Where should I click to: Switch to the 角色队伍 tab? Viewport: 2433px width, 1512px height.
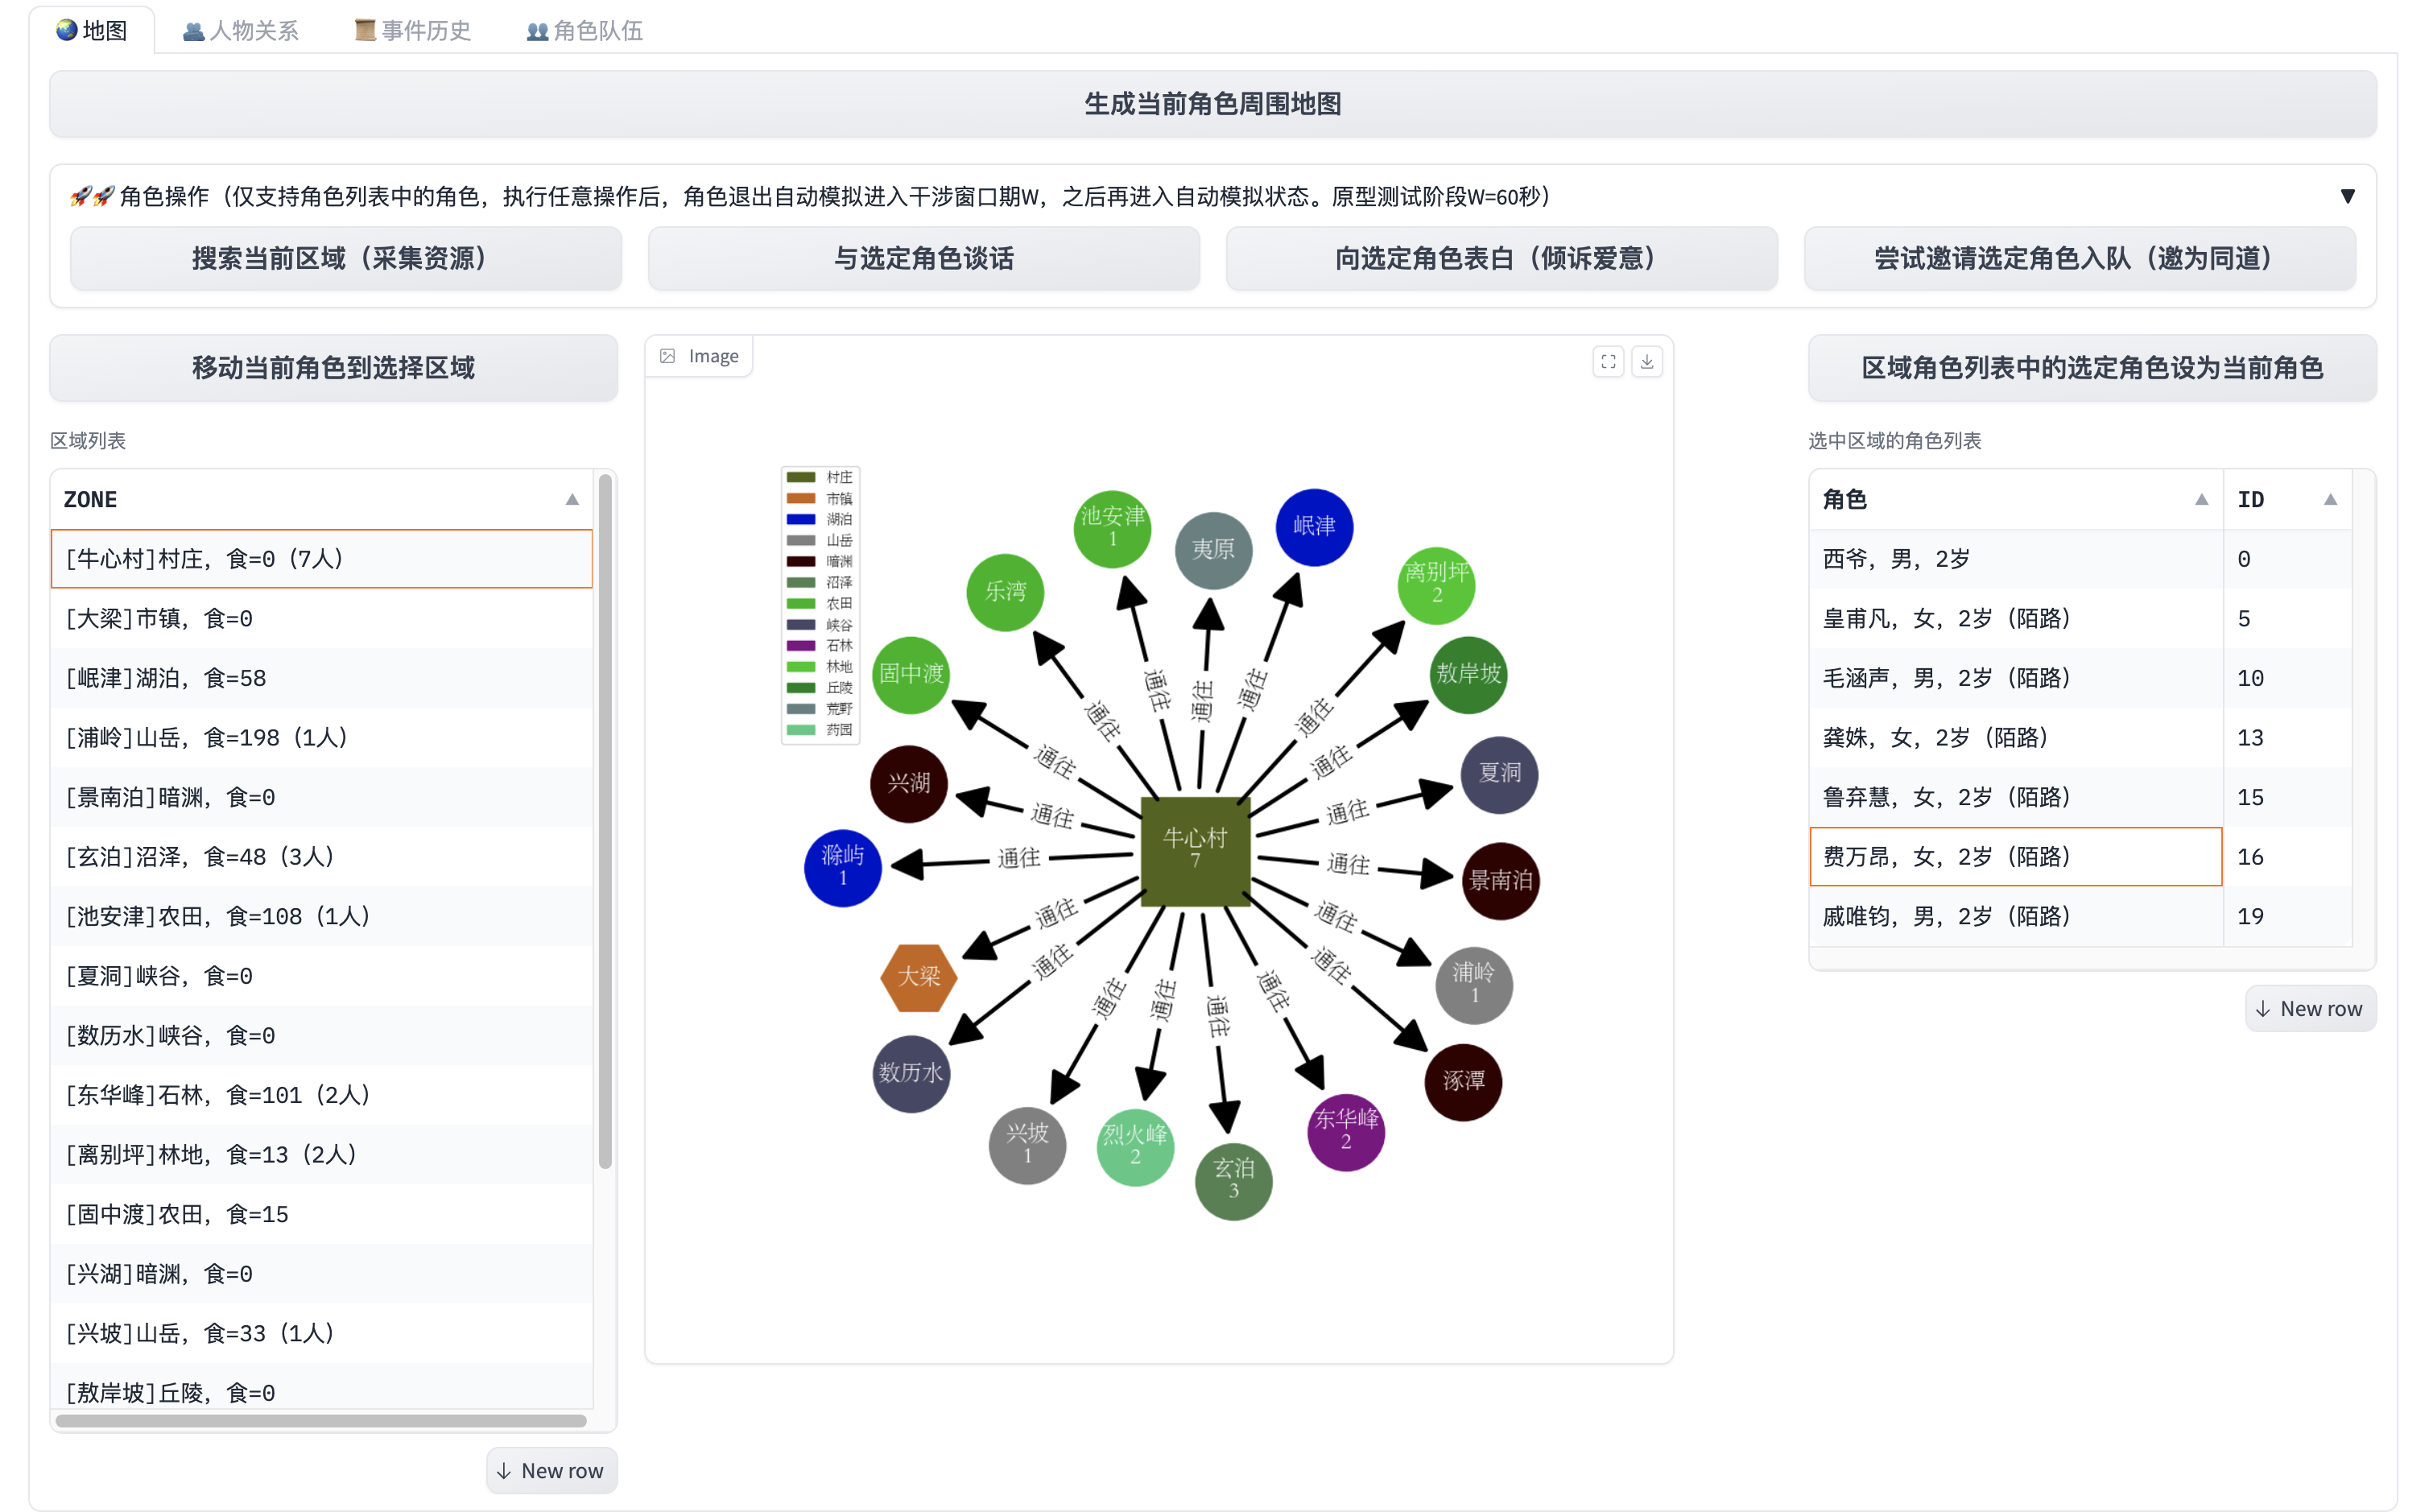click(585, 30)
